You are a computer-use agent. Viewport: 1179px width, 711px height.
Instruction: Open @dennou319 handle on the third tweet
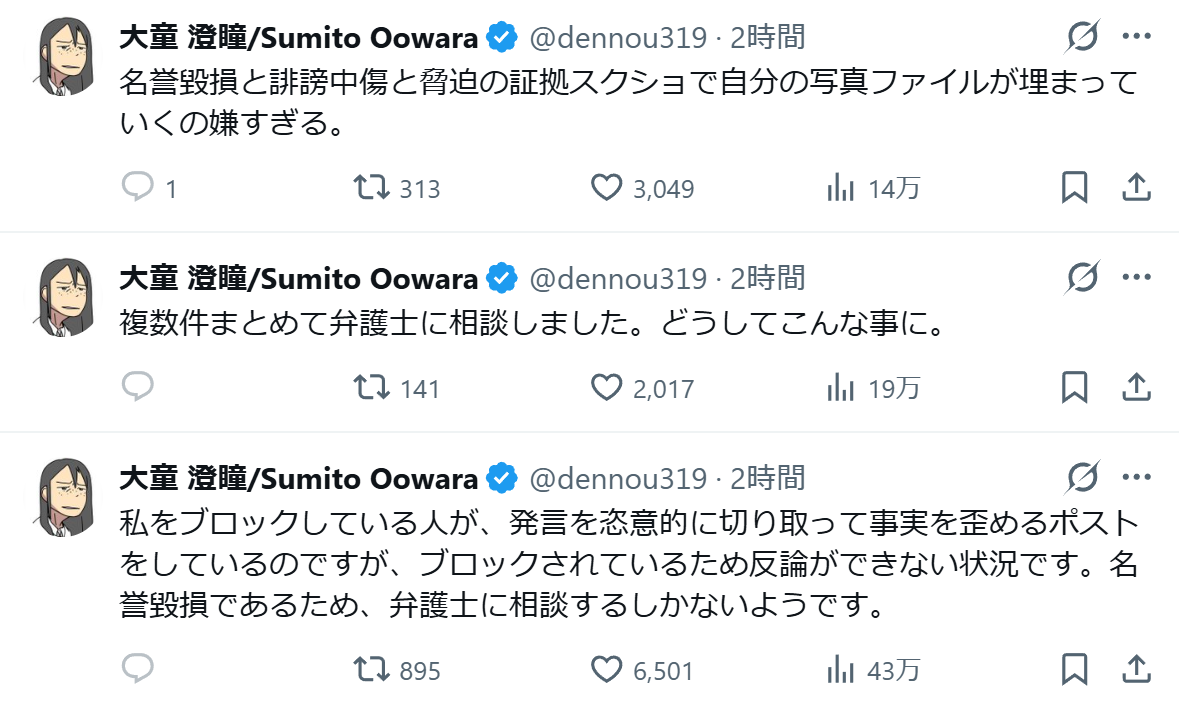point(617,478)
